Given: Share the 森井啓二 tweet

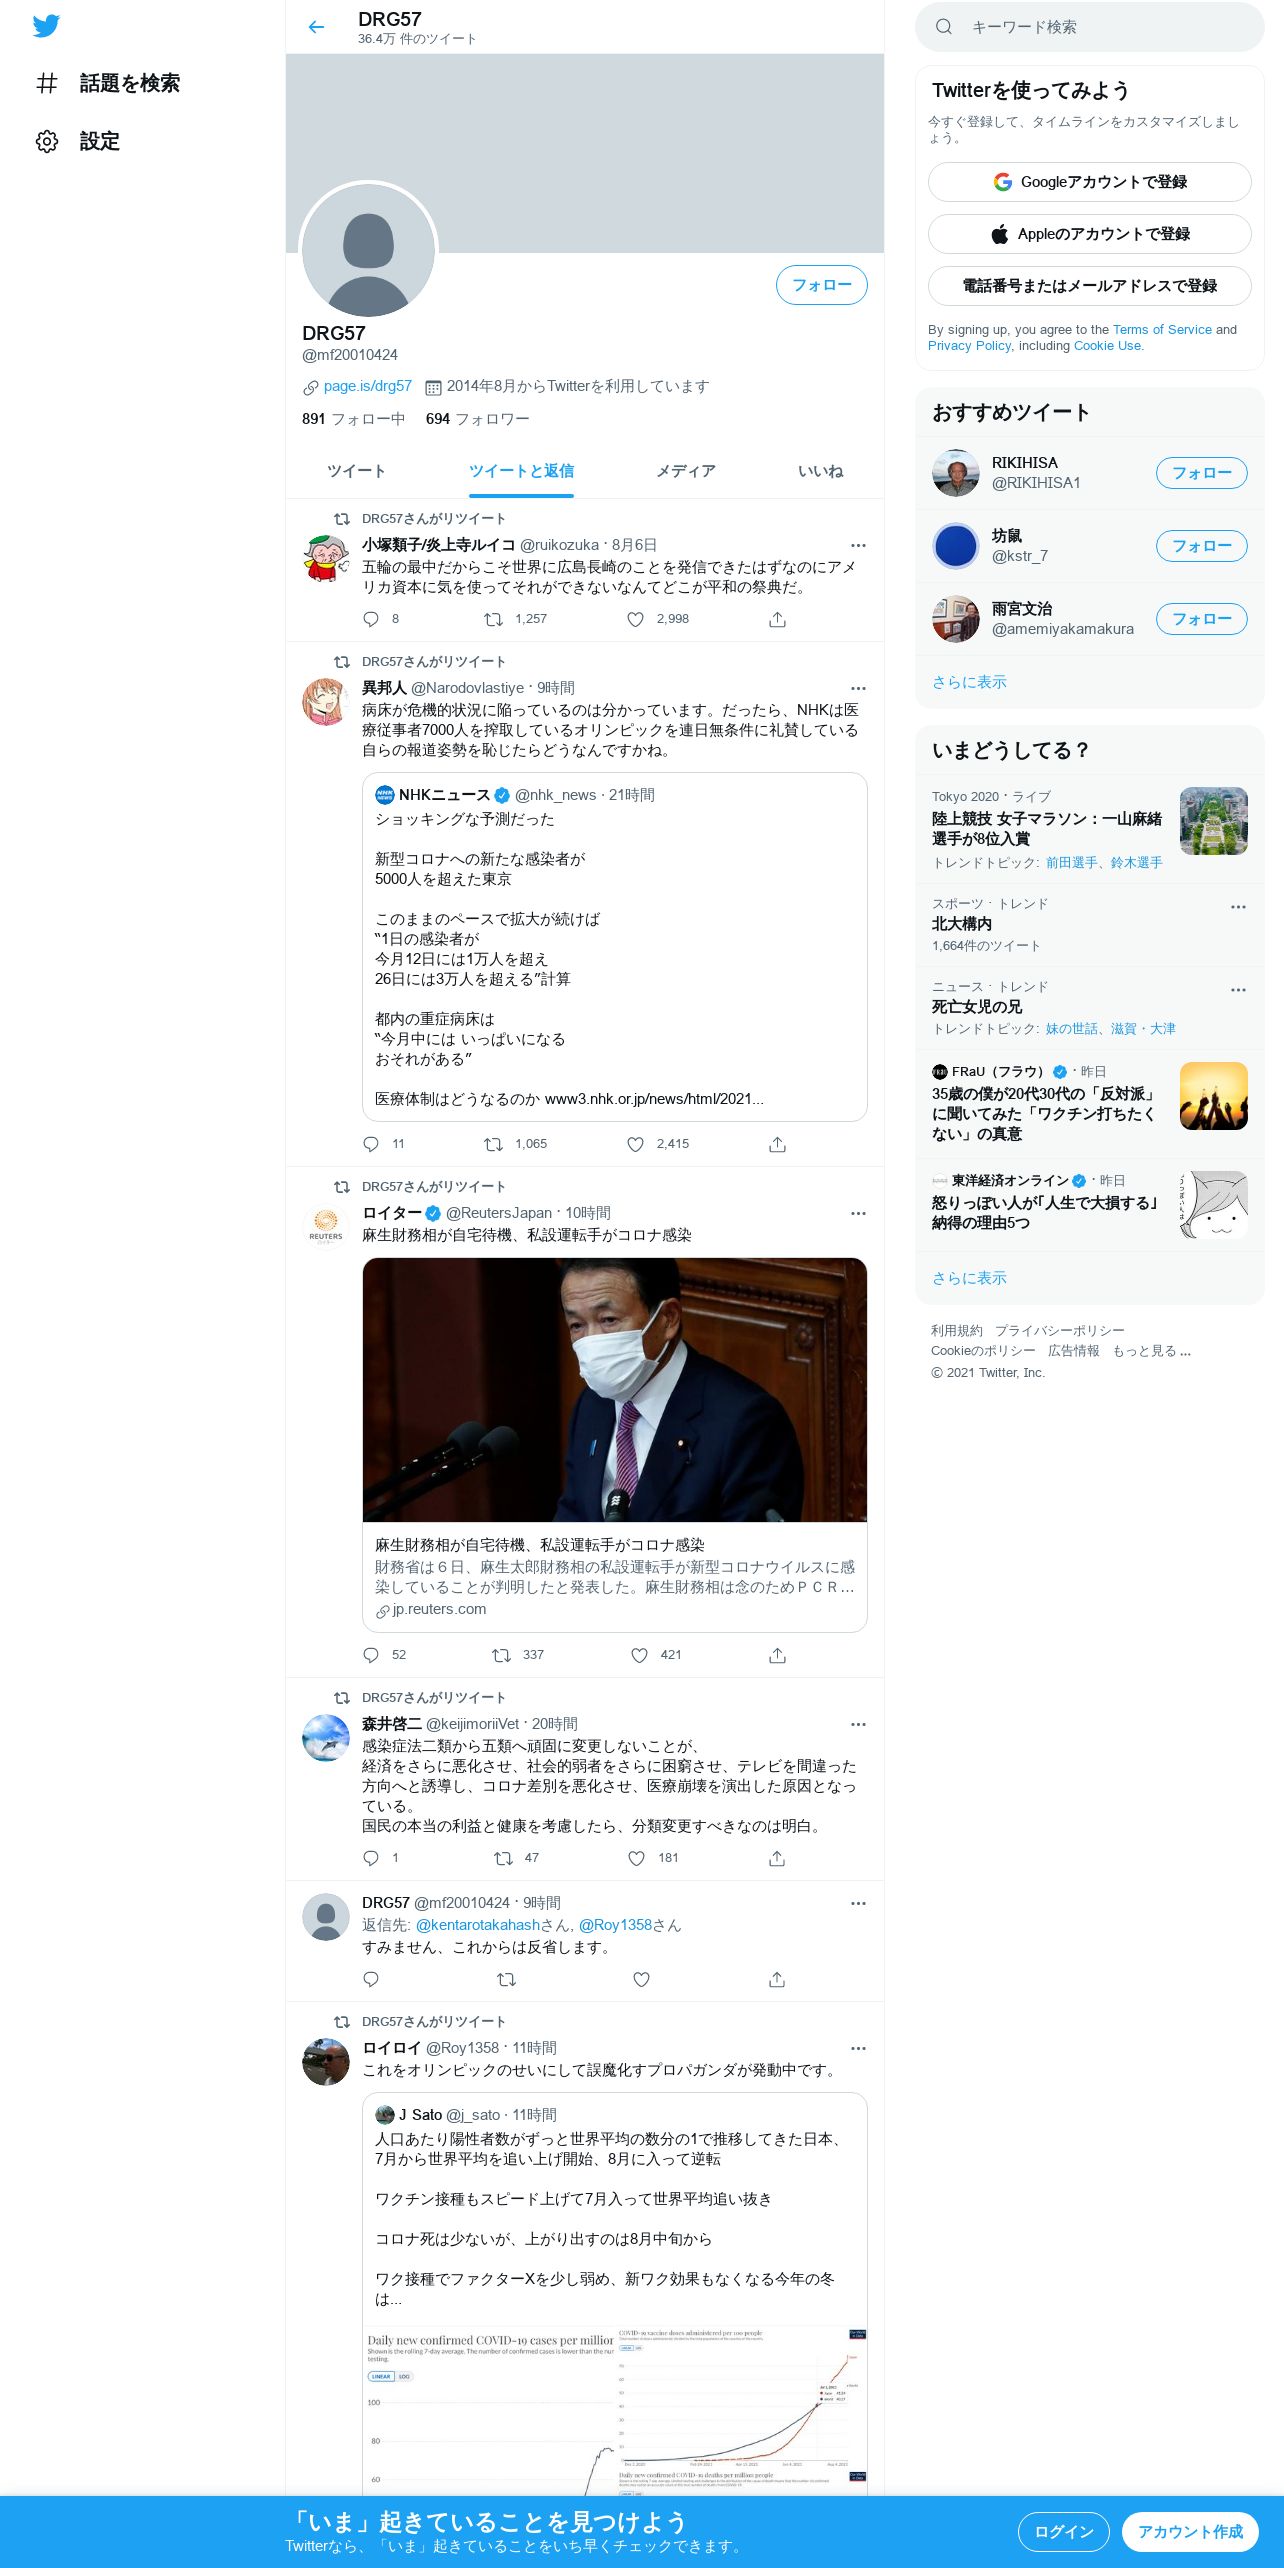Looking at the screenshot, I should (x=777, y=1858).
